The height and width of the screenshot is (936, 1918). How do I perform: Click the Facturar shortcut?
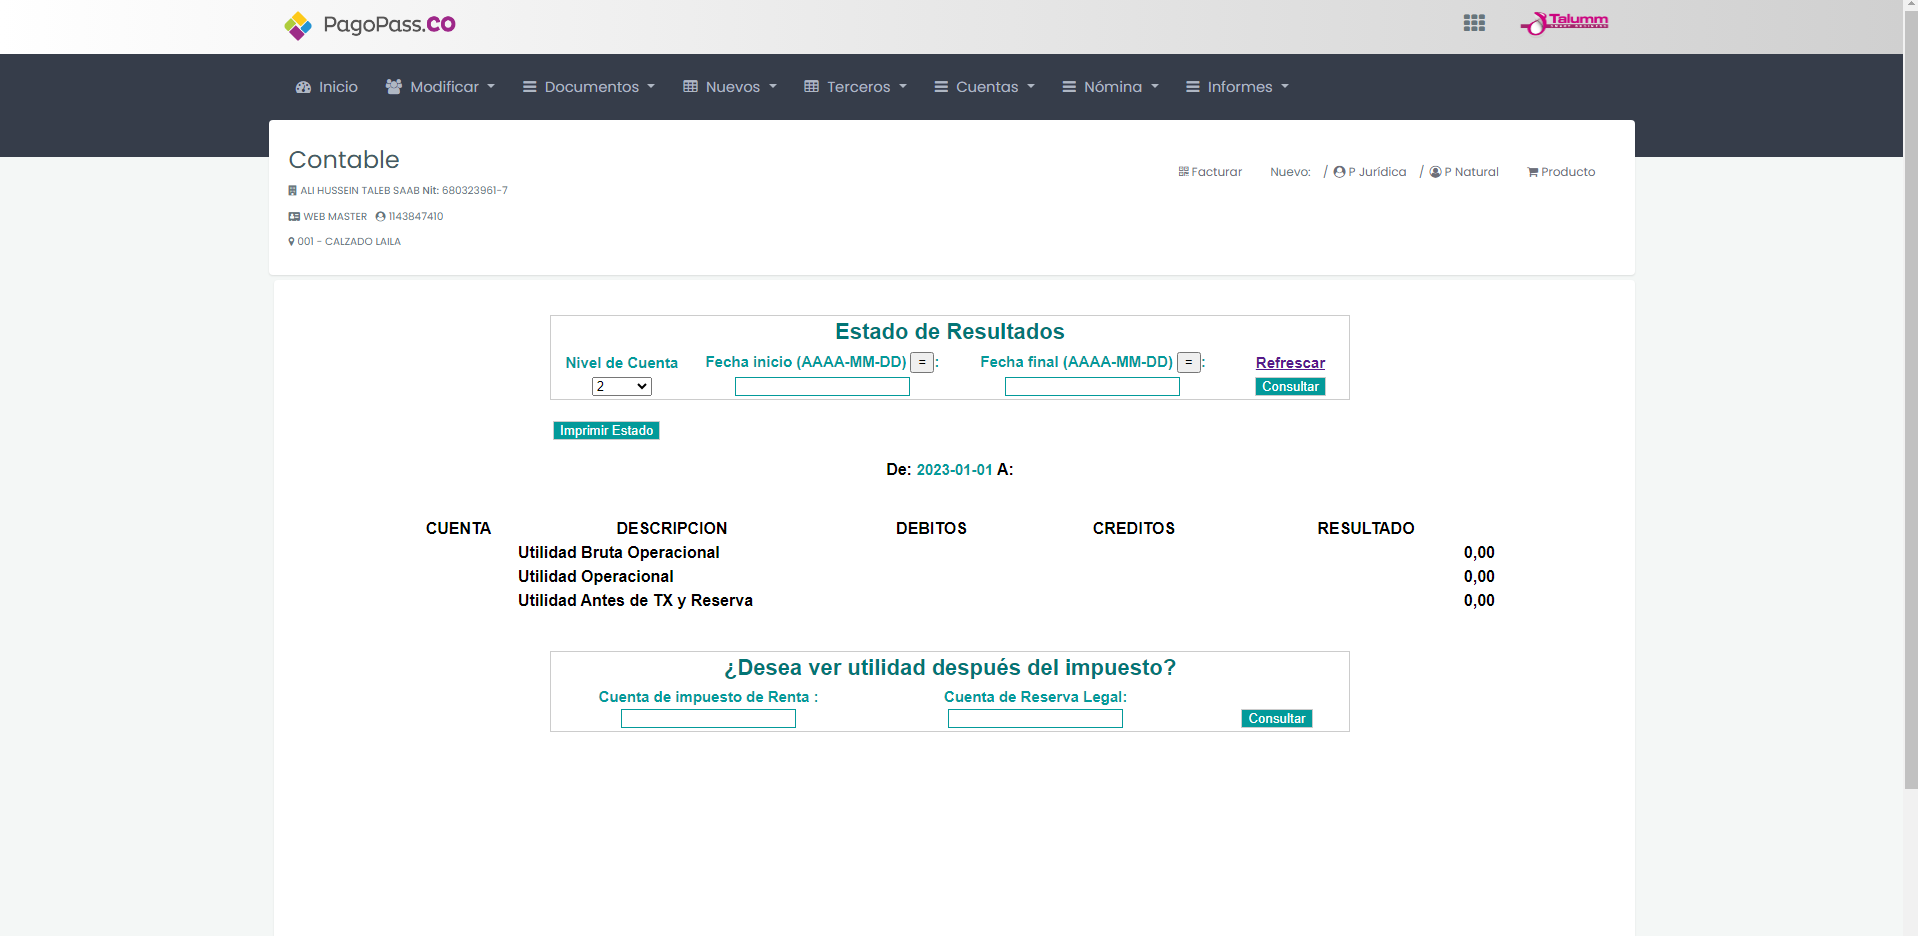click(x=1210, y=172)
